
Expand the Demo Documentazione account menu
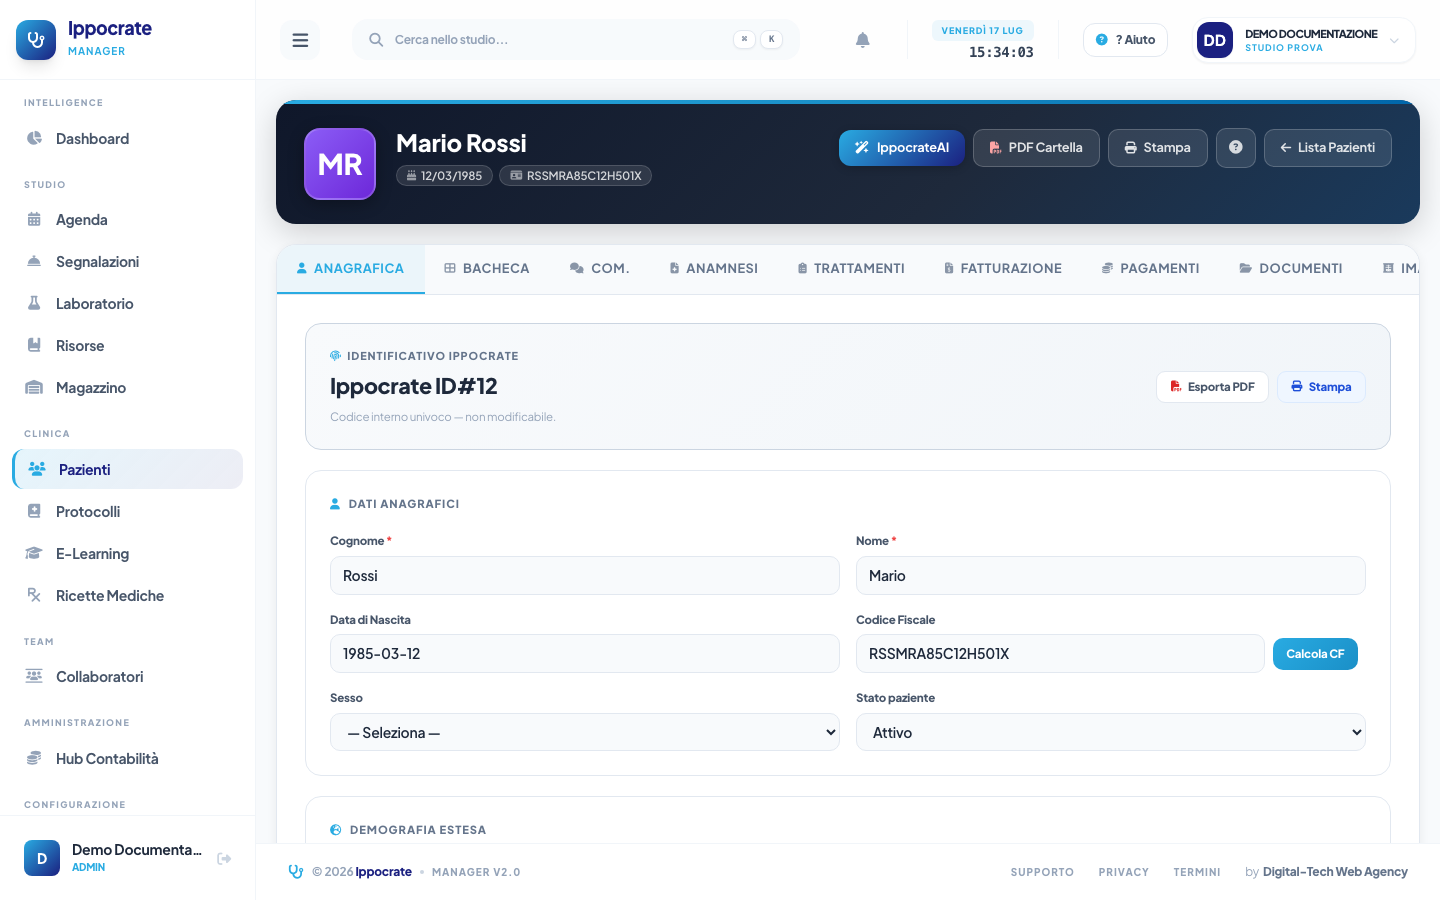click(x=1305, y=40)
